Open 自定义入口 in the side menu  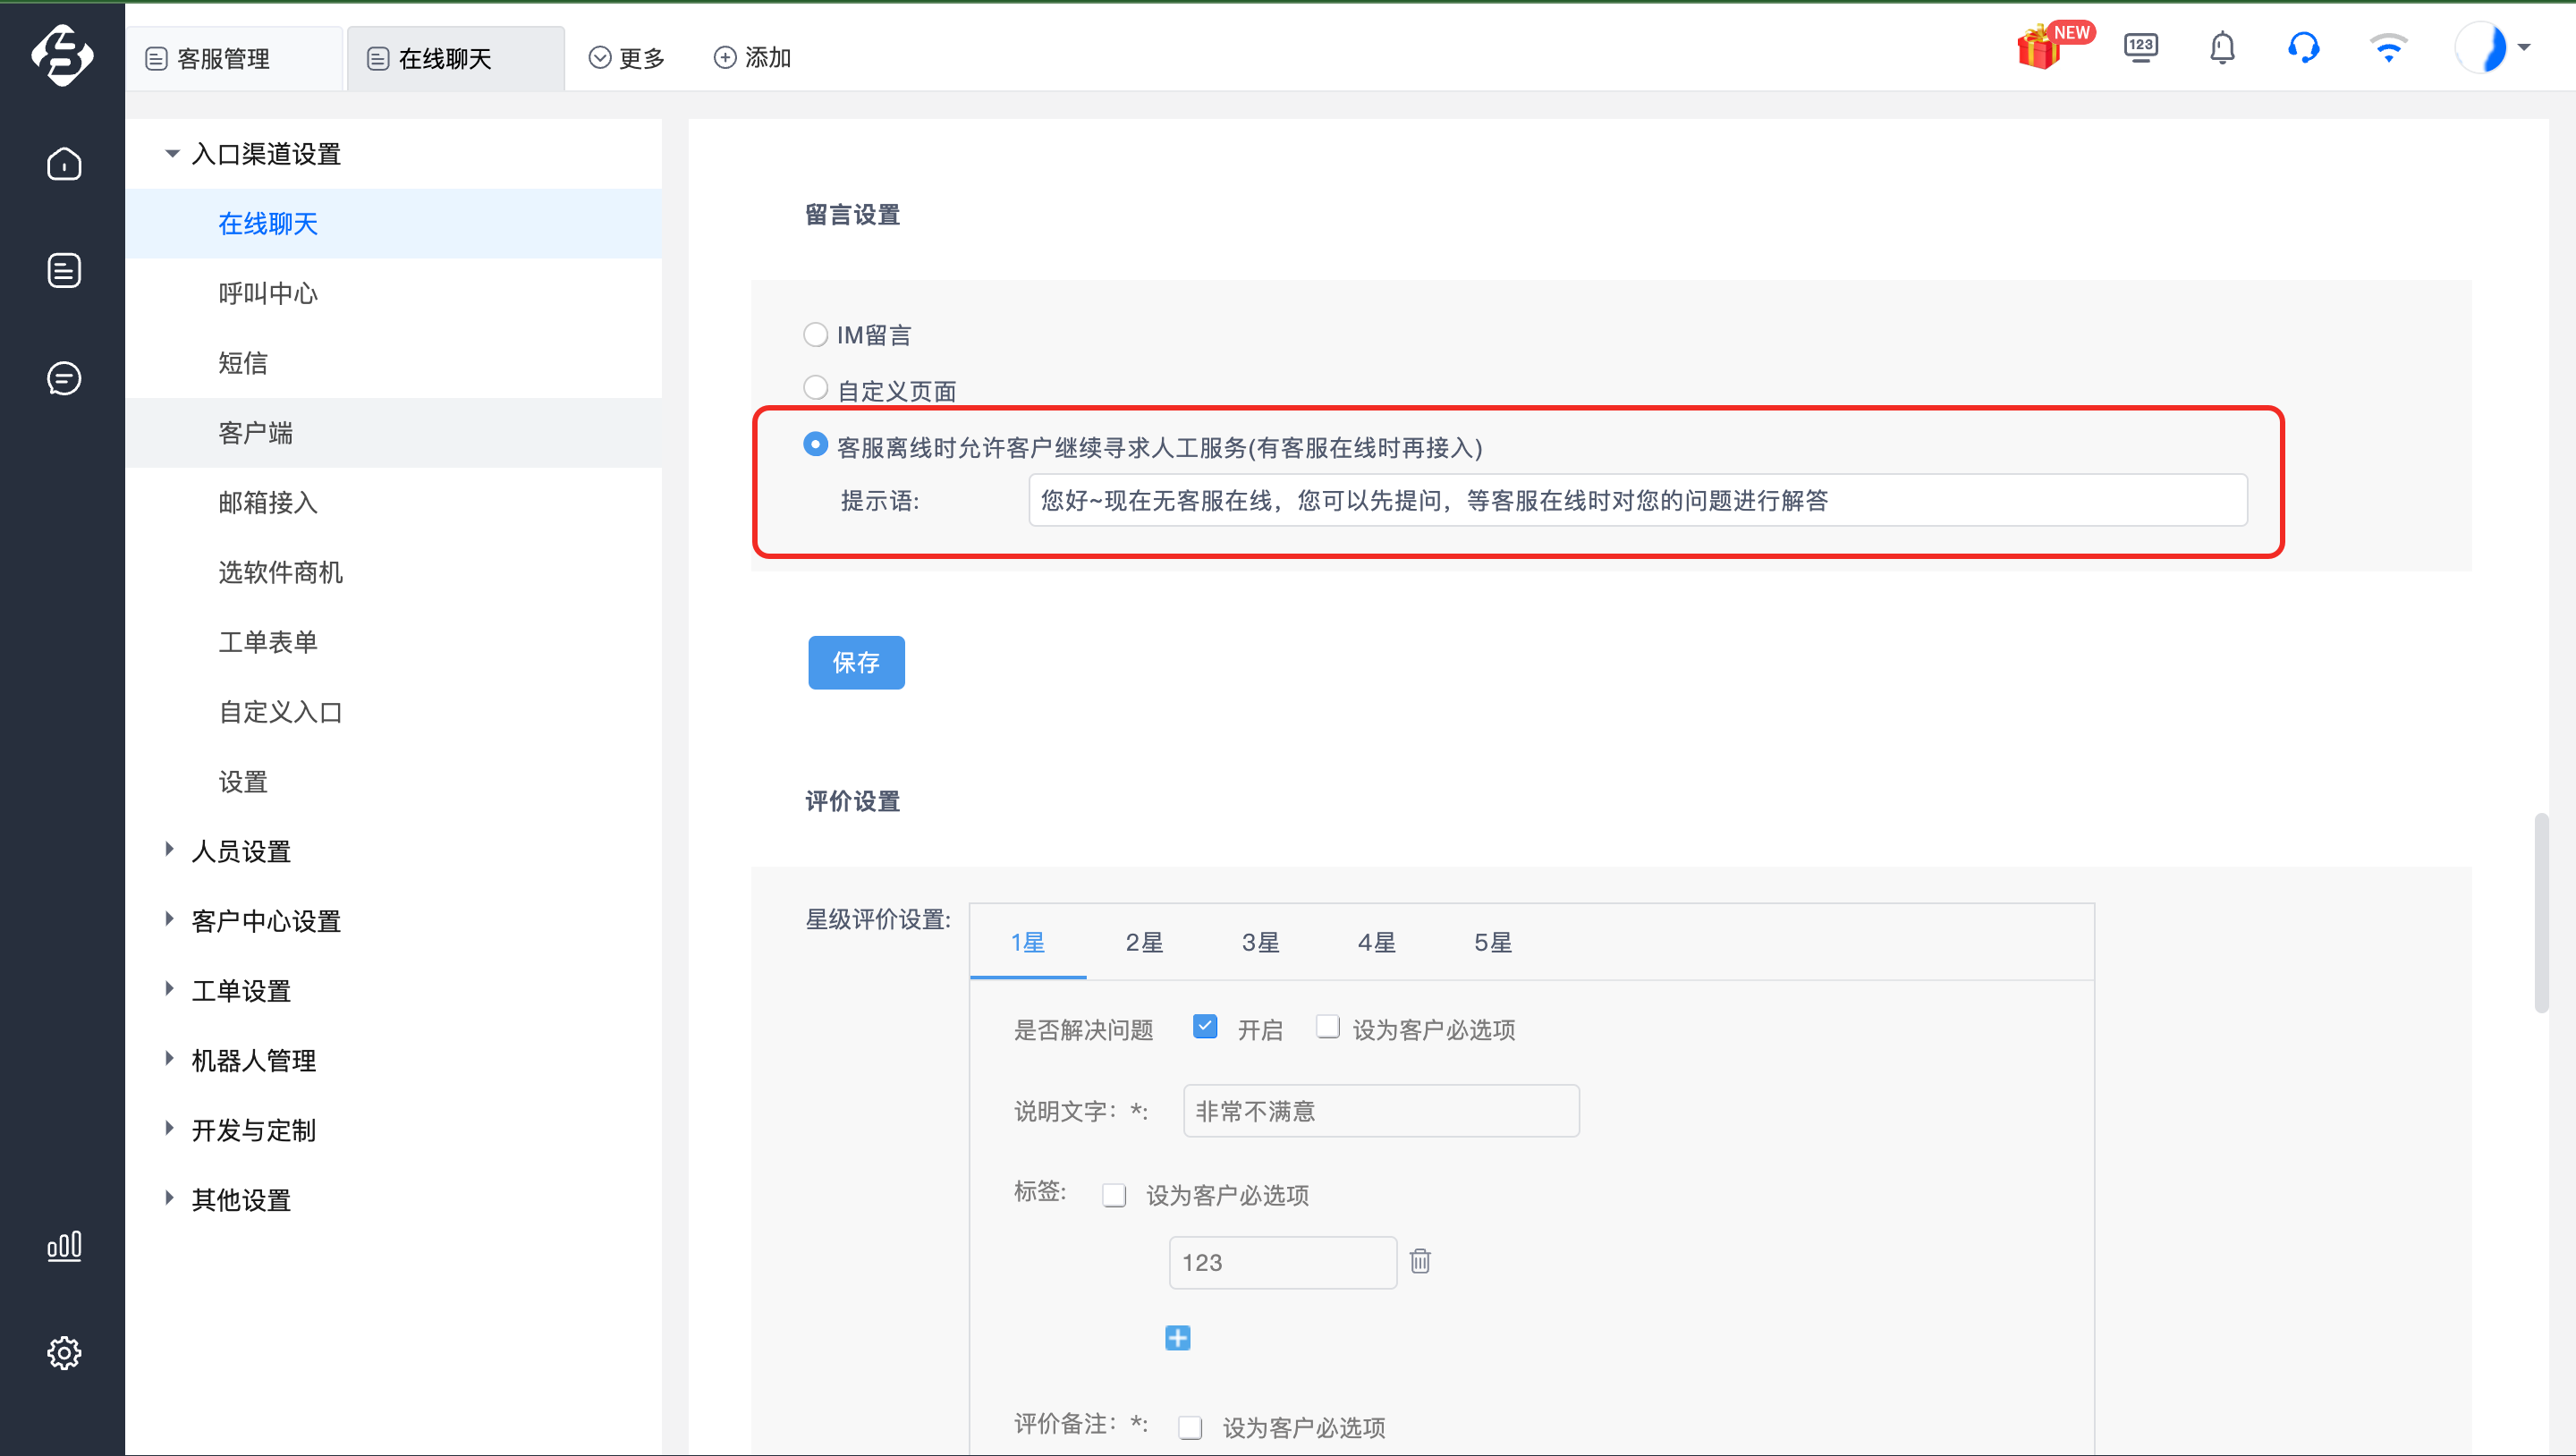pos(394,712)
